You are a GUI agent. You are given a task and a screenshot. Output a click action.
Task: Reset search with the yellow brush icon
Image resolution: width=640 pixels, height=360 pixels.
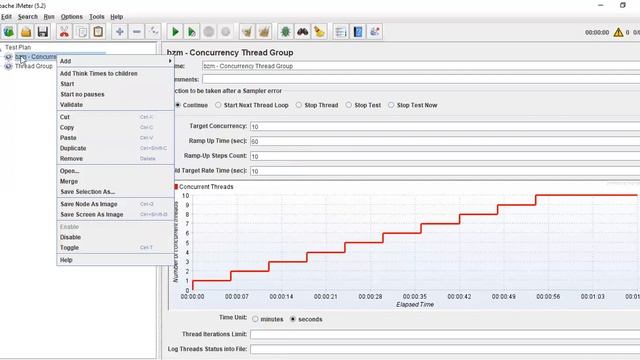click(x=319, y=31)
